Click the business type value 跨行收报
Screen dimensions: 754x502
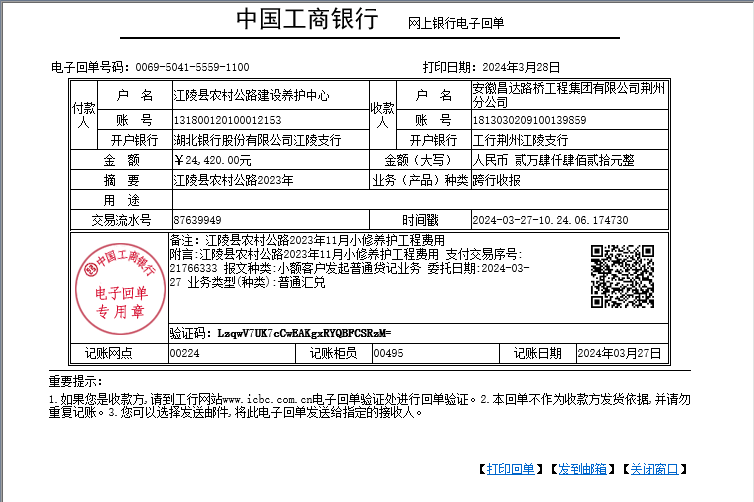coord(497,180)
